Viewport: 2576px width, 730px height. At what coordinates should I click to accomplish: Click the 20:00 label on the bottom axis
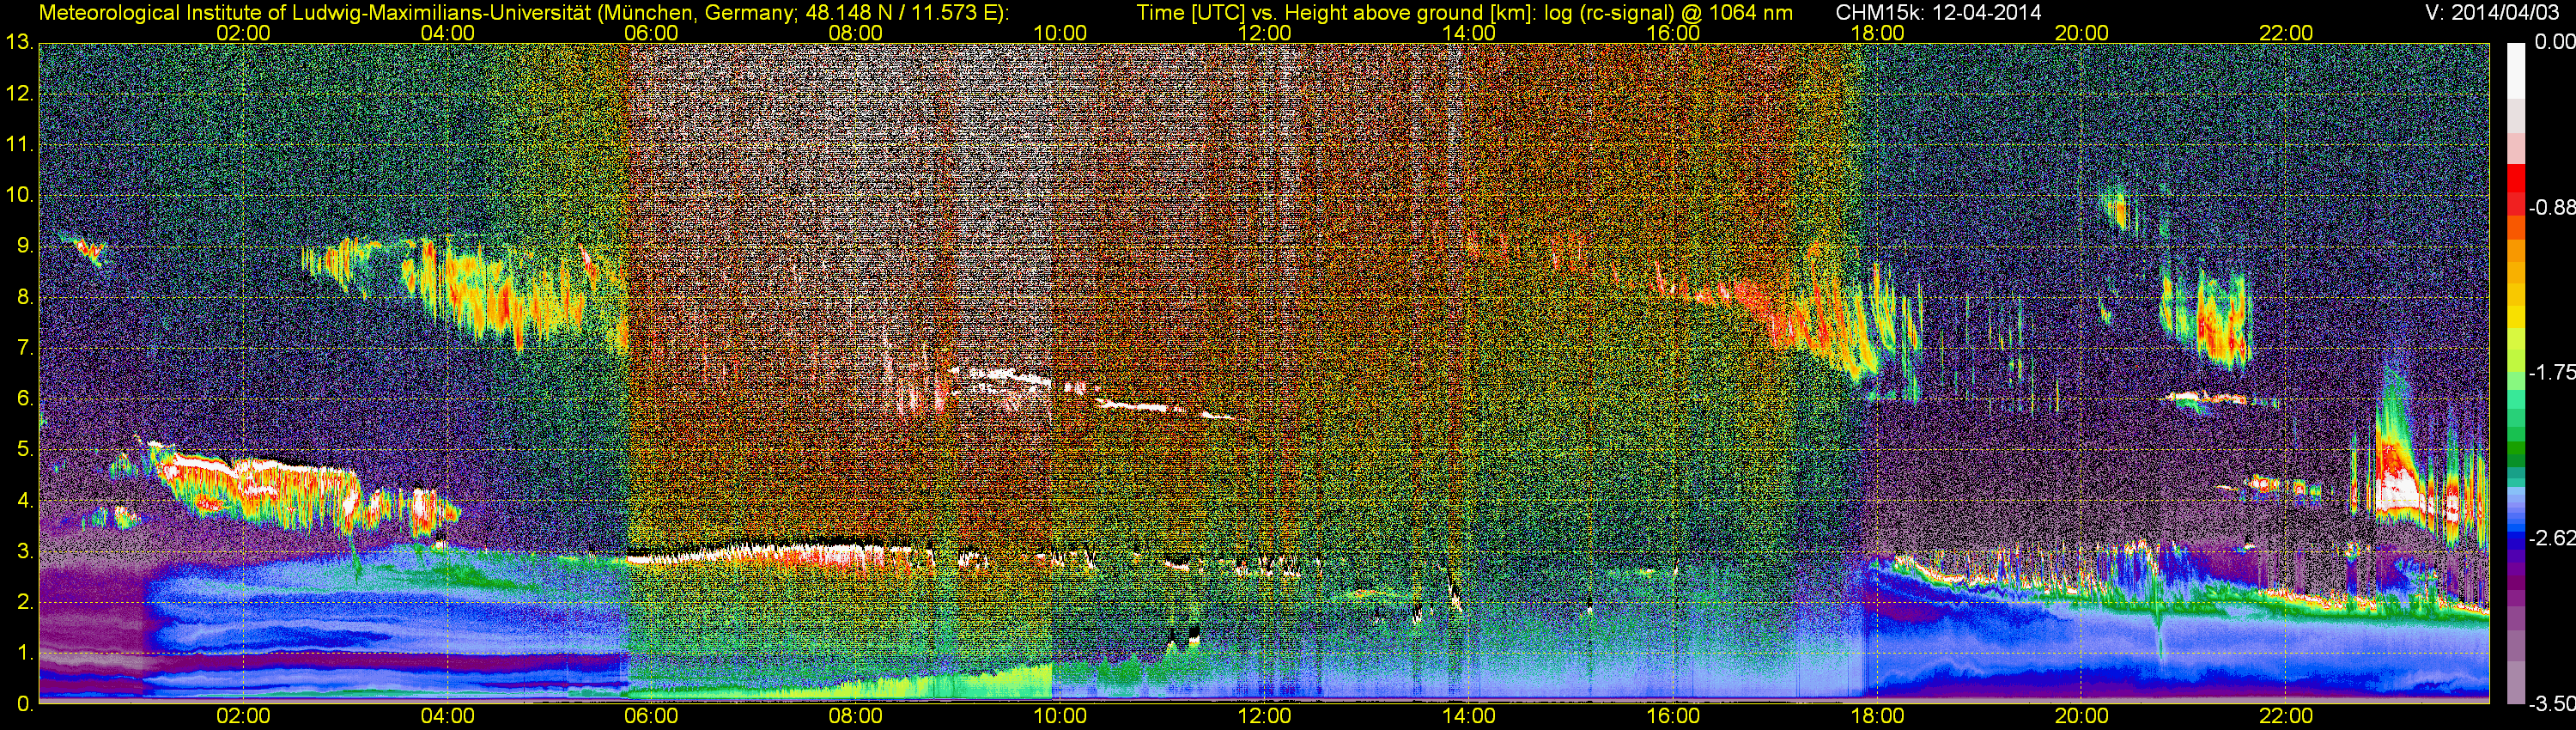(x=2082, y=717)
